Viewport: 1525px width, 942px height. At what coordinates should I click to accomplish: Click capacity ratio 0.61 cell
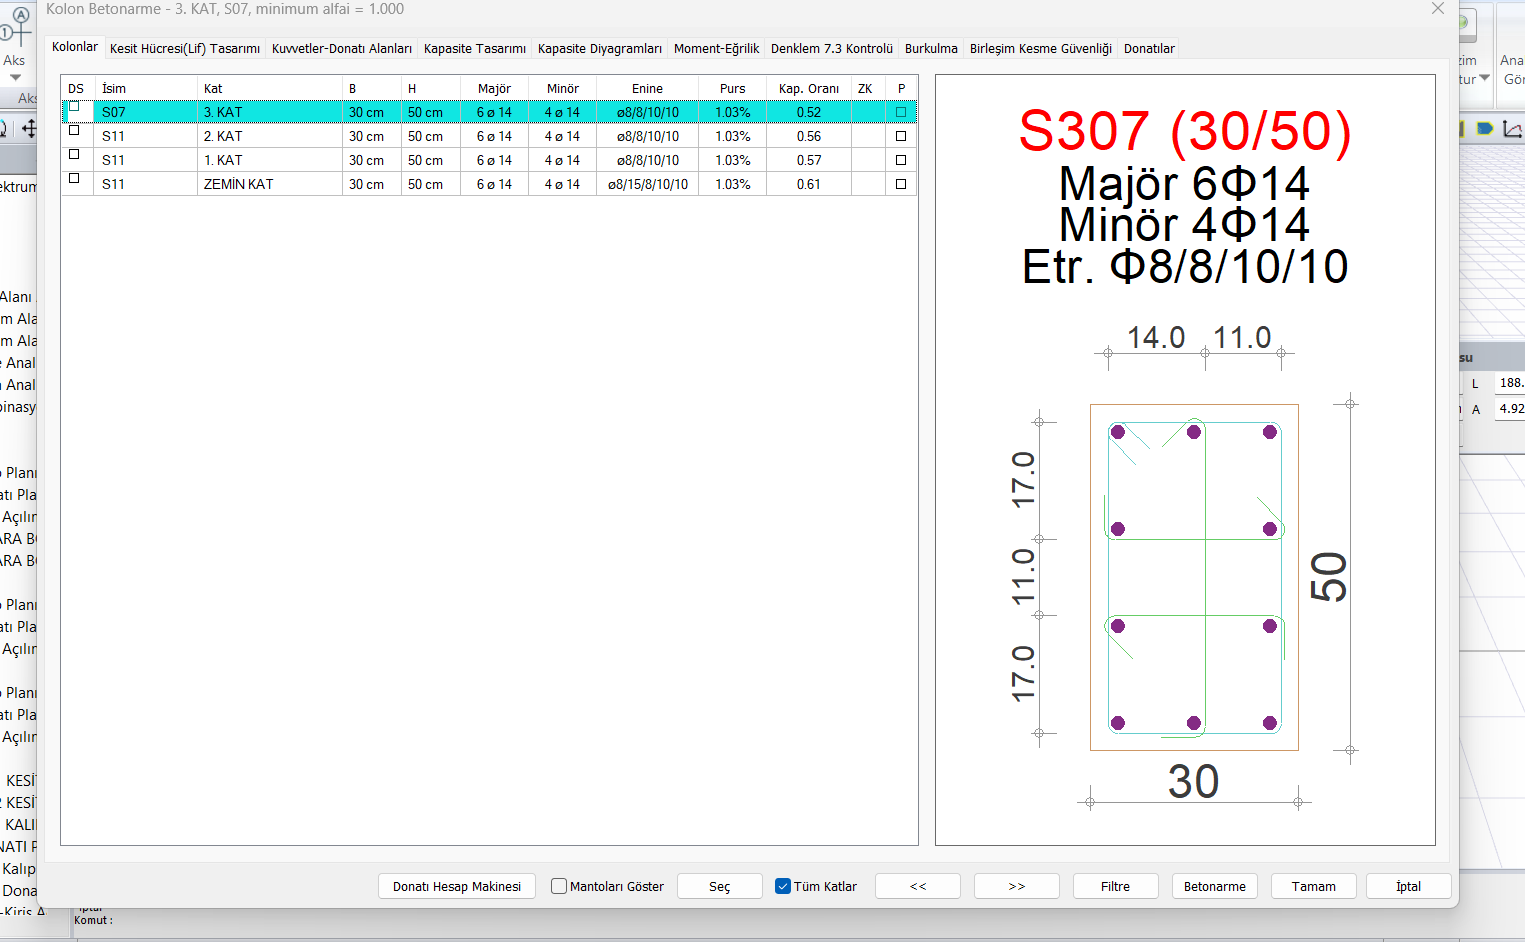pos(809,184)
